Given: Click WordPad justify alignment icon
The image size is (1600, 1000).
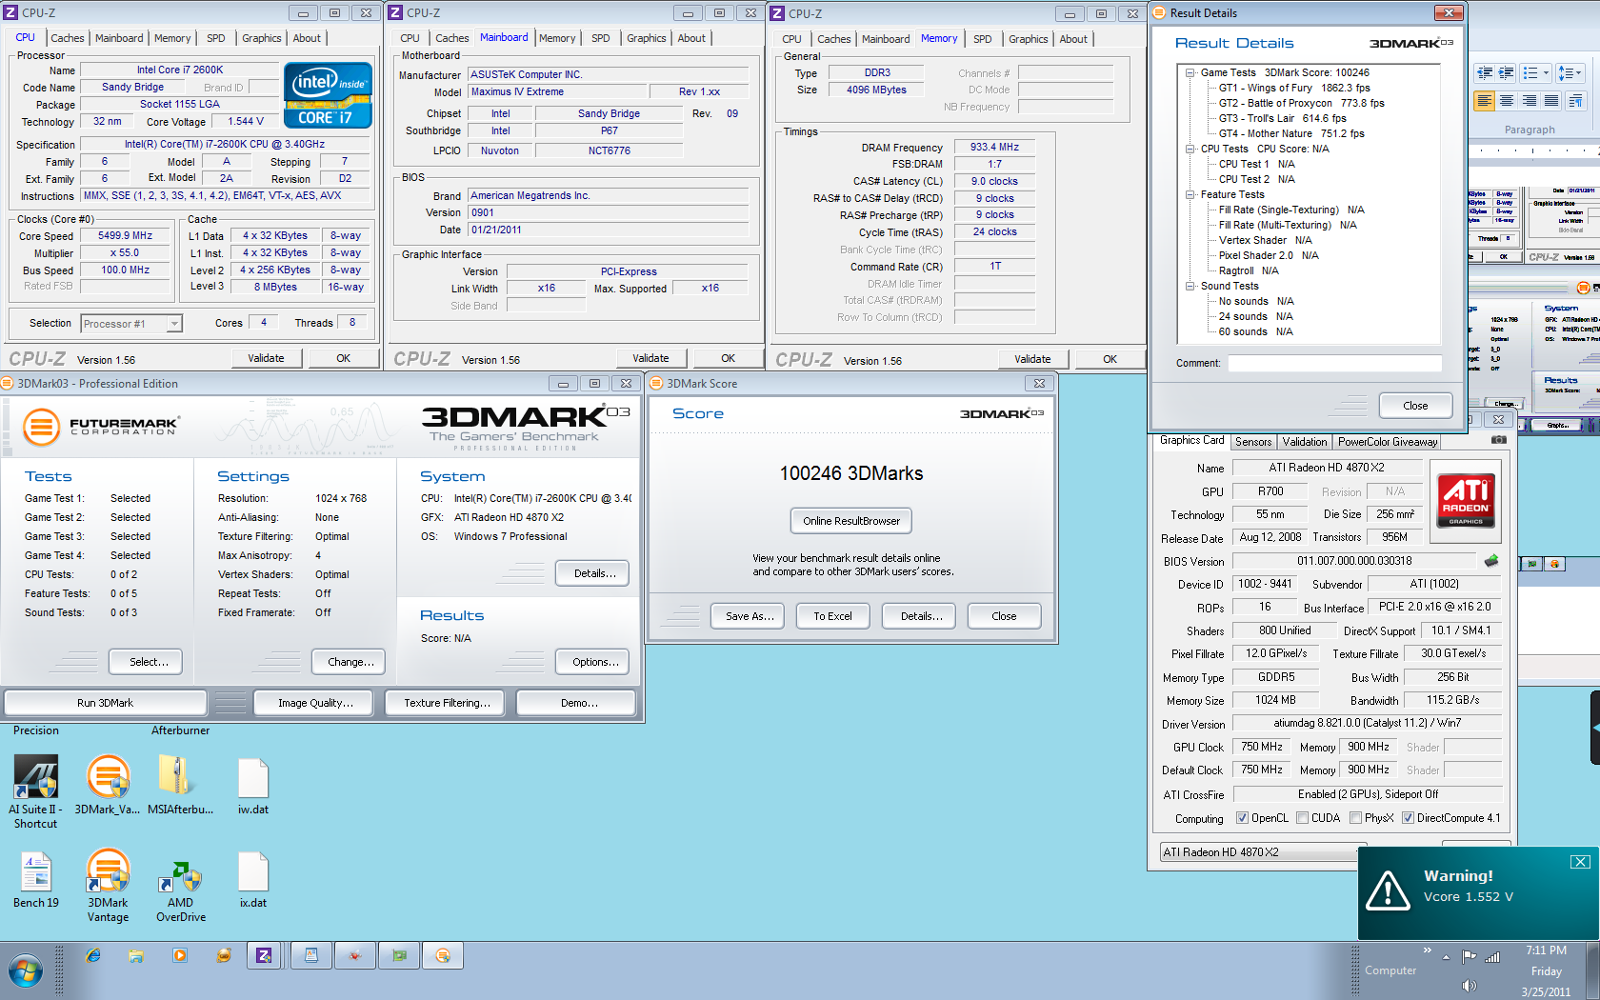Looking at the screenshot, I should [x=1550, y=101].
